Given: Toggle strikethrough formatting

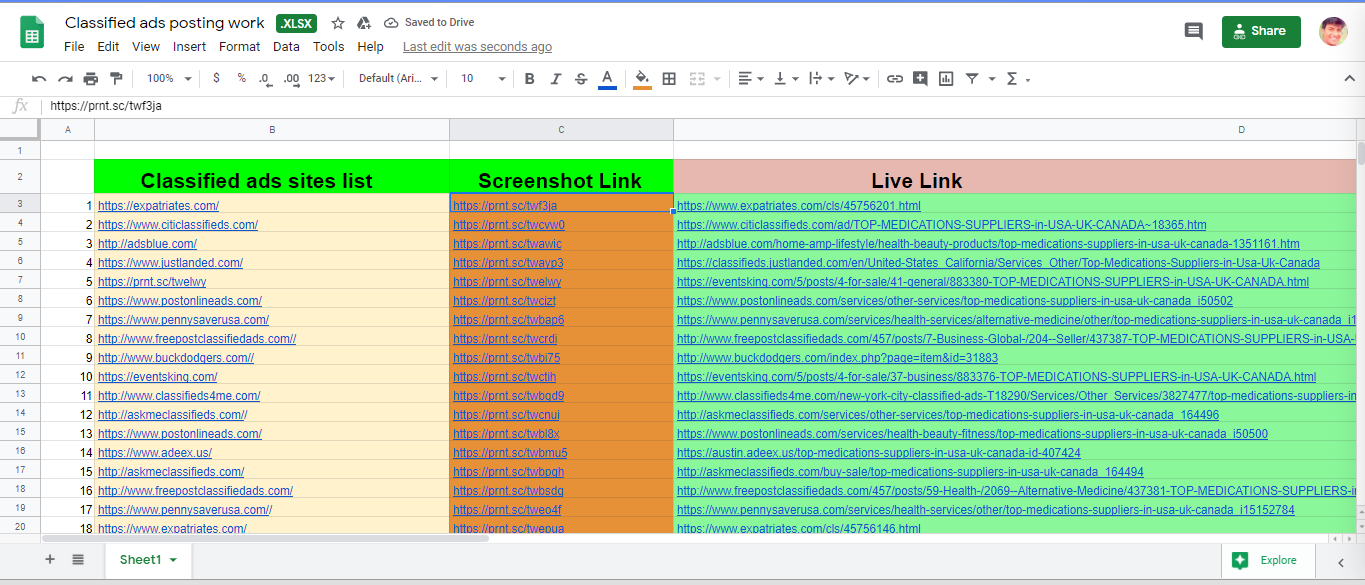Looking at the screenshot, I should click(581, 79).
